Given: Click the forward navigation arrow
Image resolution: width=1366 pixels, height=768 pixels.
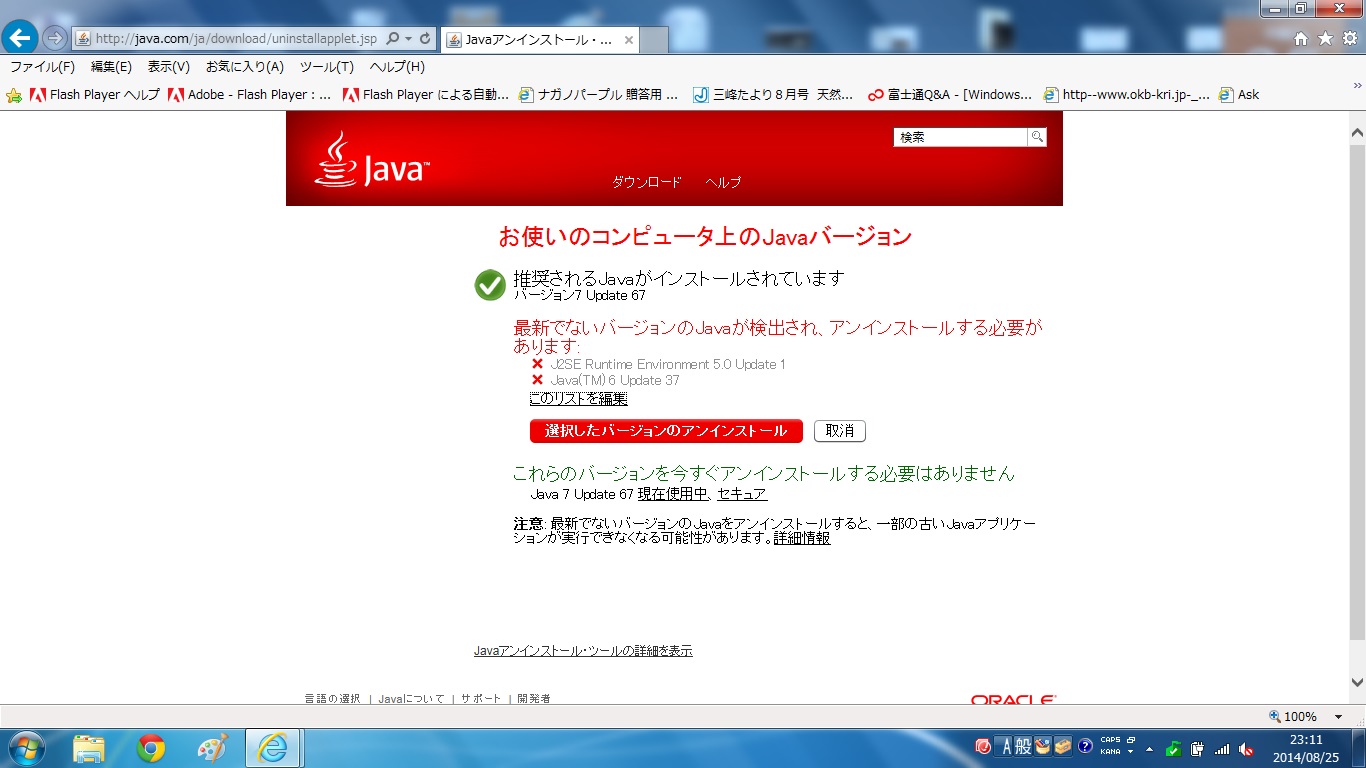Looking at the screenshot, I should (55, 38).
